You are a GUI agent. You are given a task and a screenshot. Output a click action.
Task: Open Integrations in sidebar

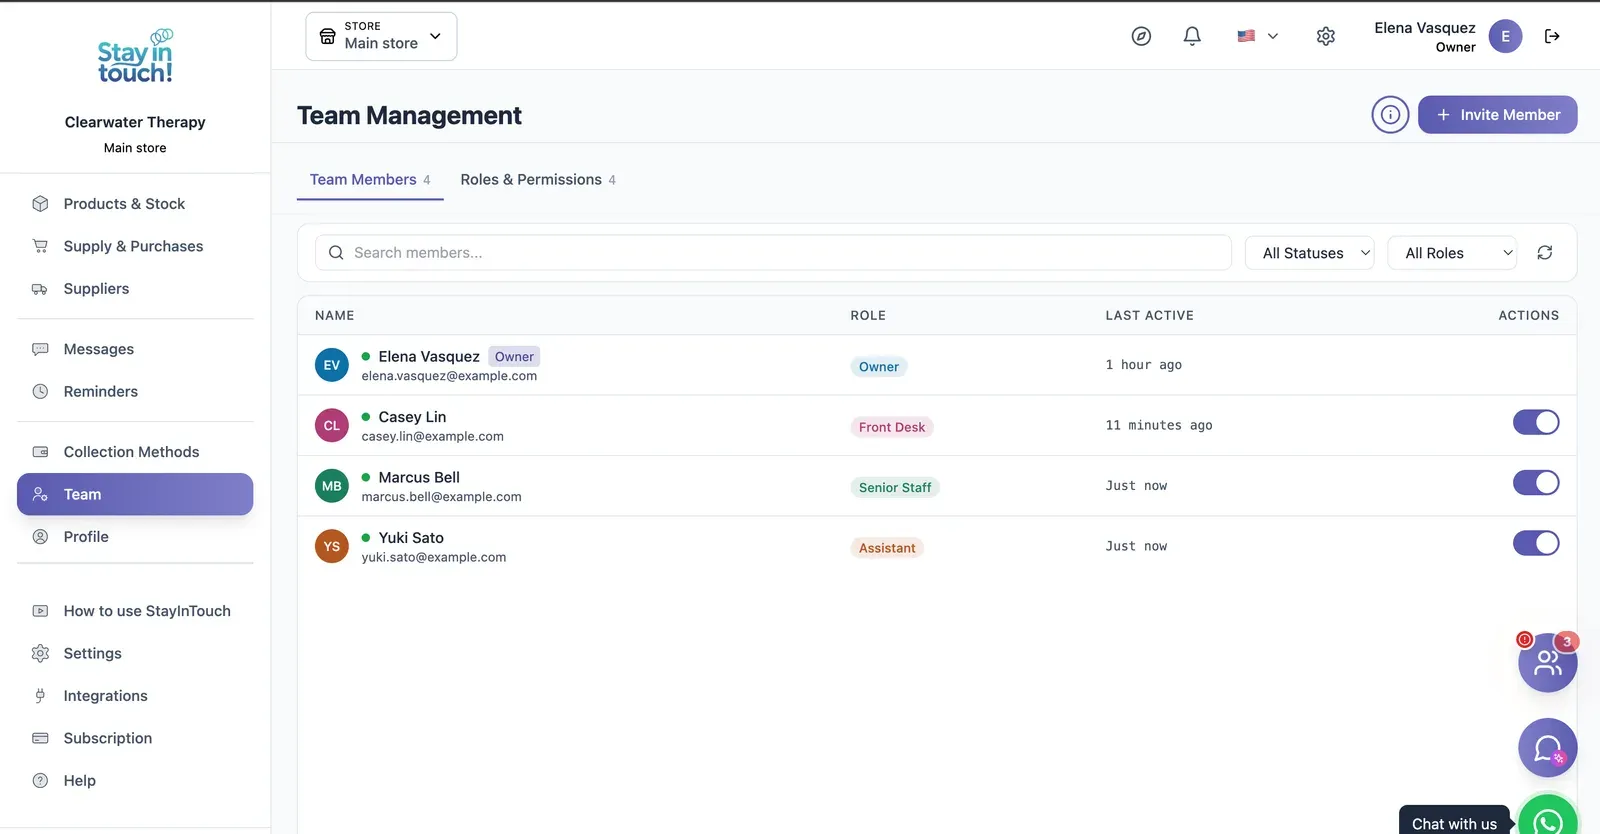[x=135, y=696]
